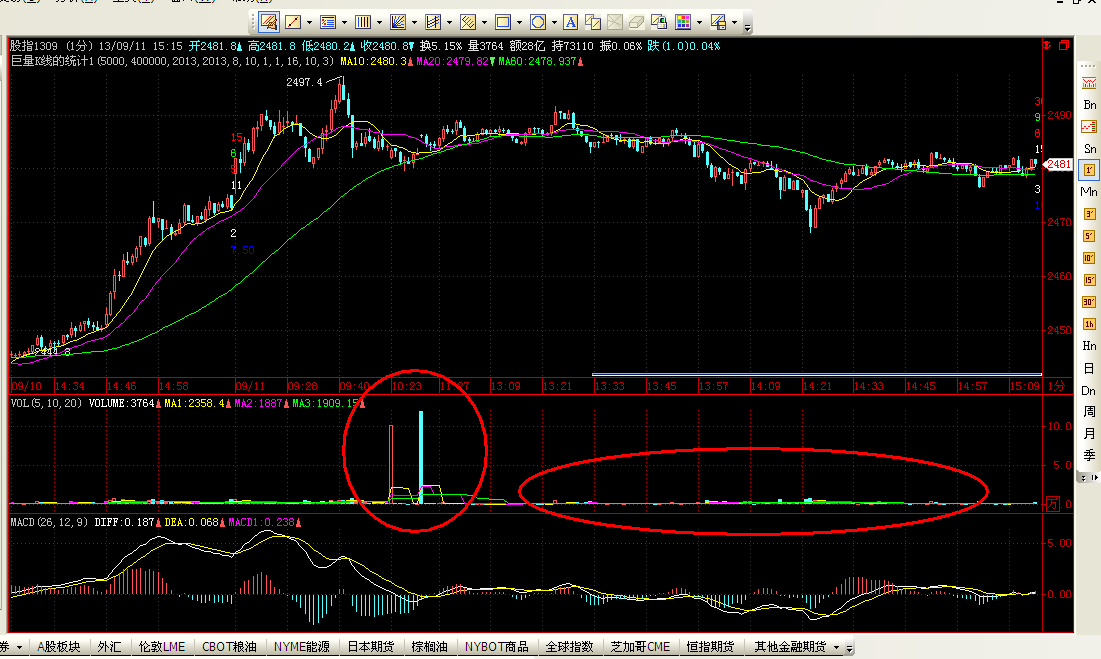Switch to weekly 周 period

1089,411
